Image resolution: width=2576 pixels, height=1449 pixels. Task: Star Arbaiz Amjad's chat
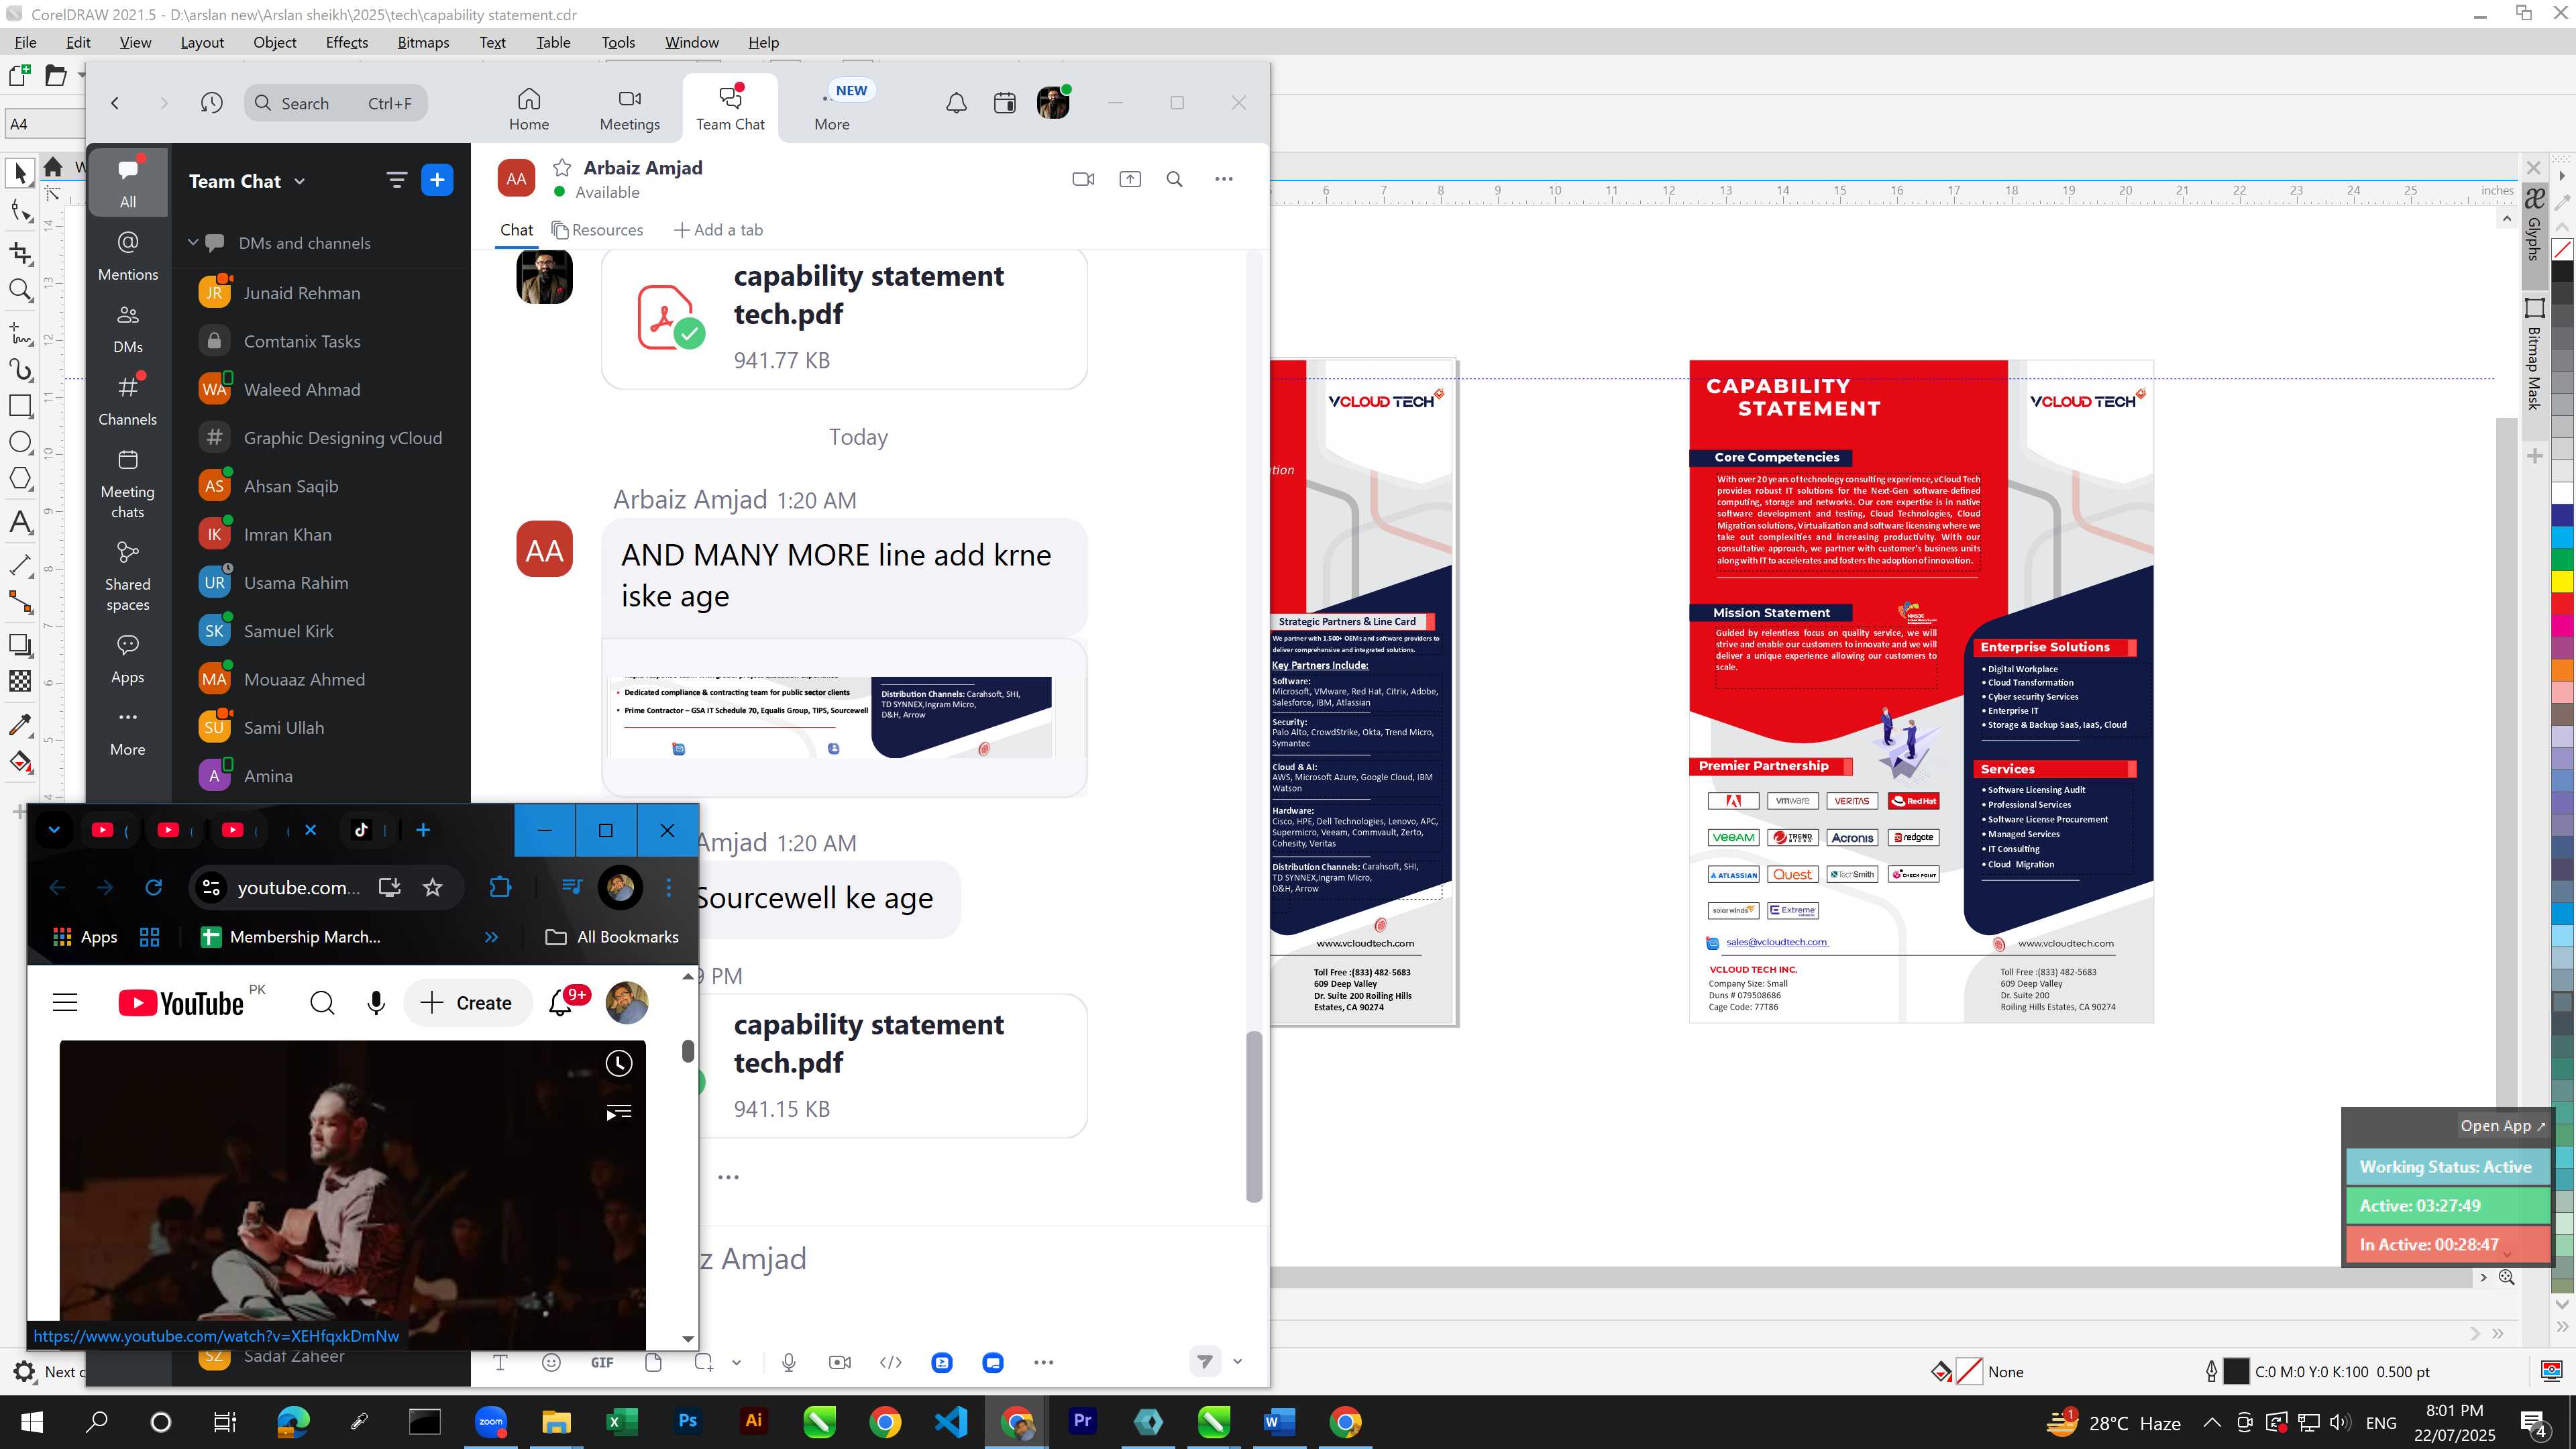[x=562, y=168]
